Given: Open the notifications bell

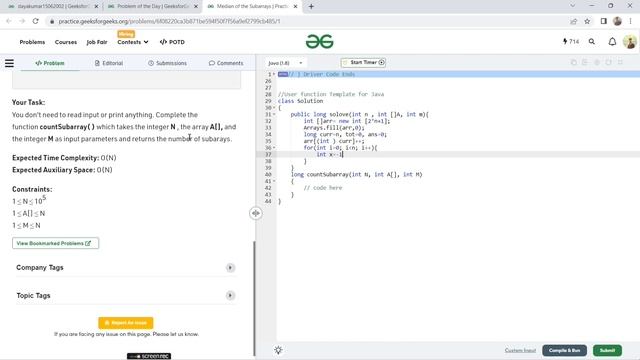Looking at the screenshot, I should pos(612,42).
